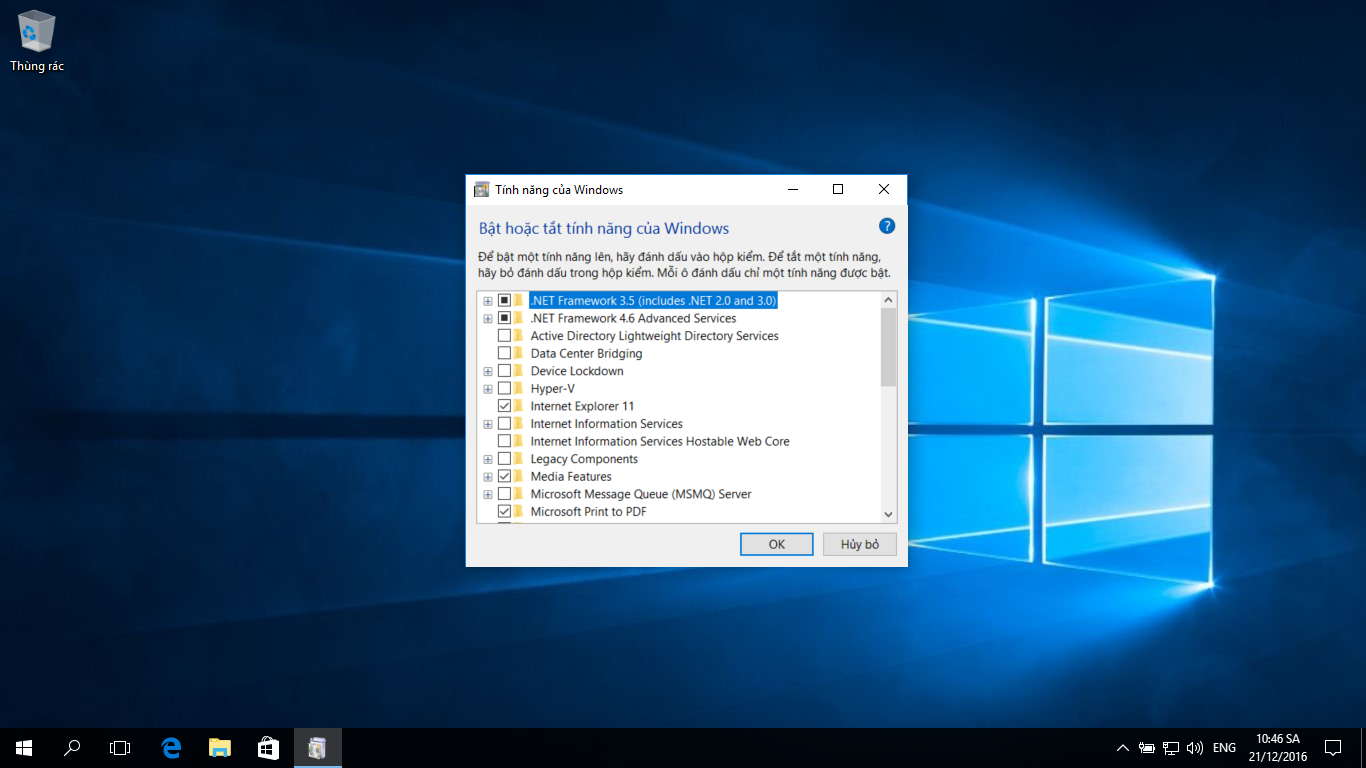
Task: Open the Action Center notification icon
Action: coord(1333,747)
